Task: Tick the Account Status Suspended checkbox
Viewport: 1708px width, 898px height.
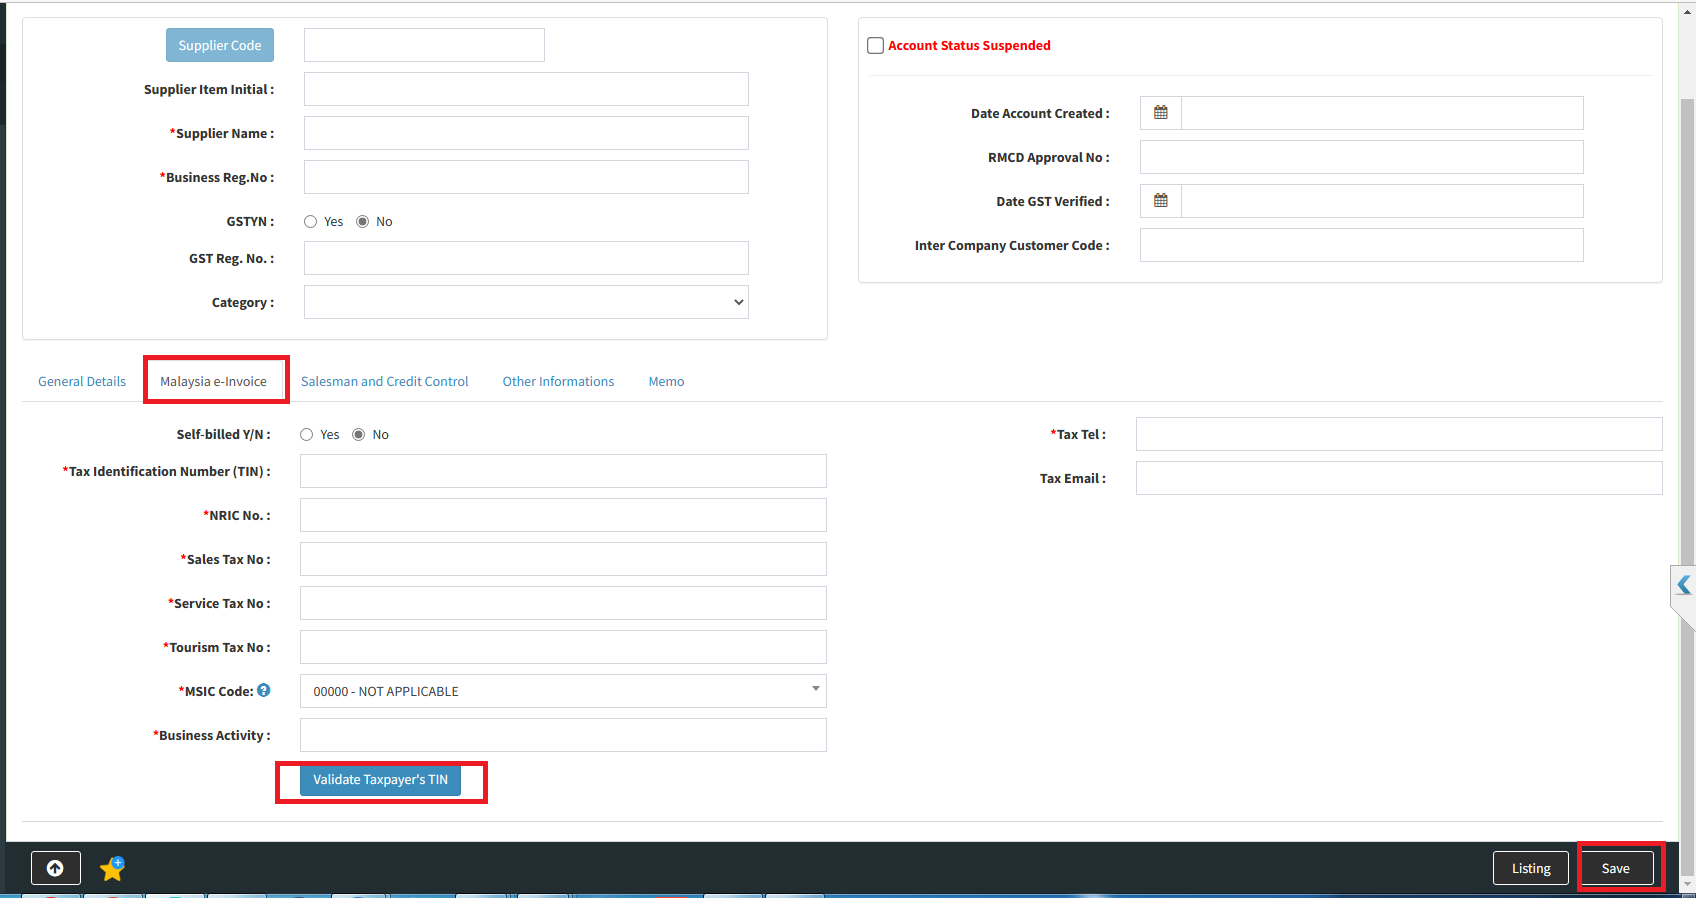Action: point(876,46)
